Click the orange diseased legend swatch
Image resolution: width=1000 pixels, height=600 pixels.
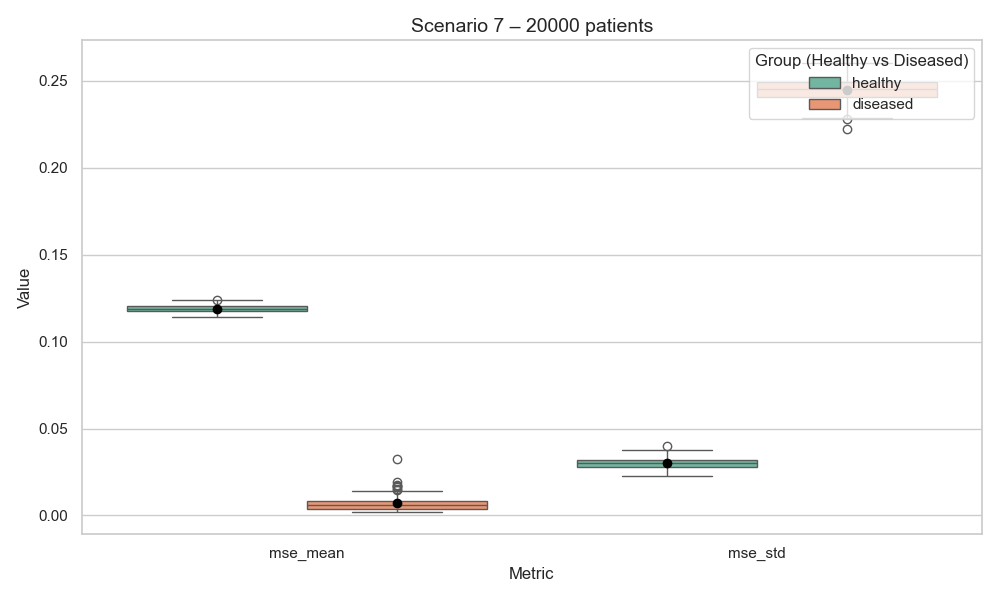click(824, 104)
